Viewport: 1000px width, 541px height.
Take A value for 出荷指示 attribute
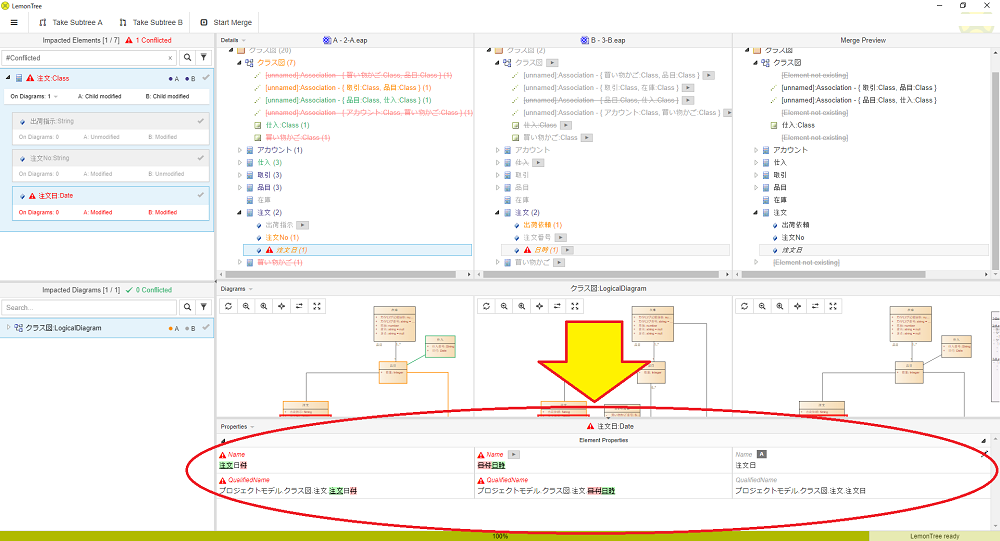(303, 225)
